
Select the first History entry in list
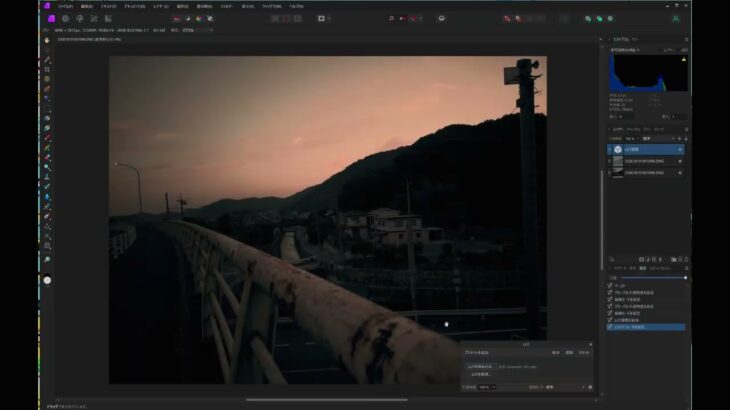tap(646, 286)
